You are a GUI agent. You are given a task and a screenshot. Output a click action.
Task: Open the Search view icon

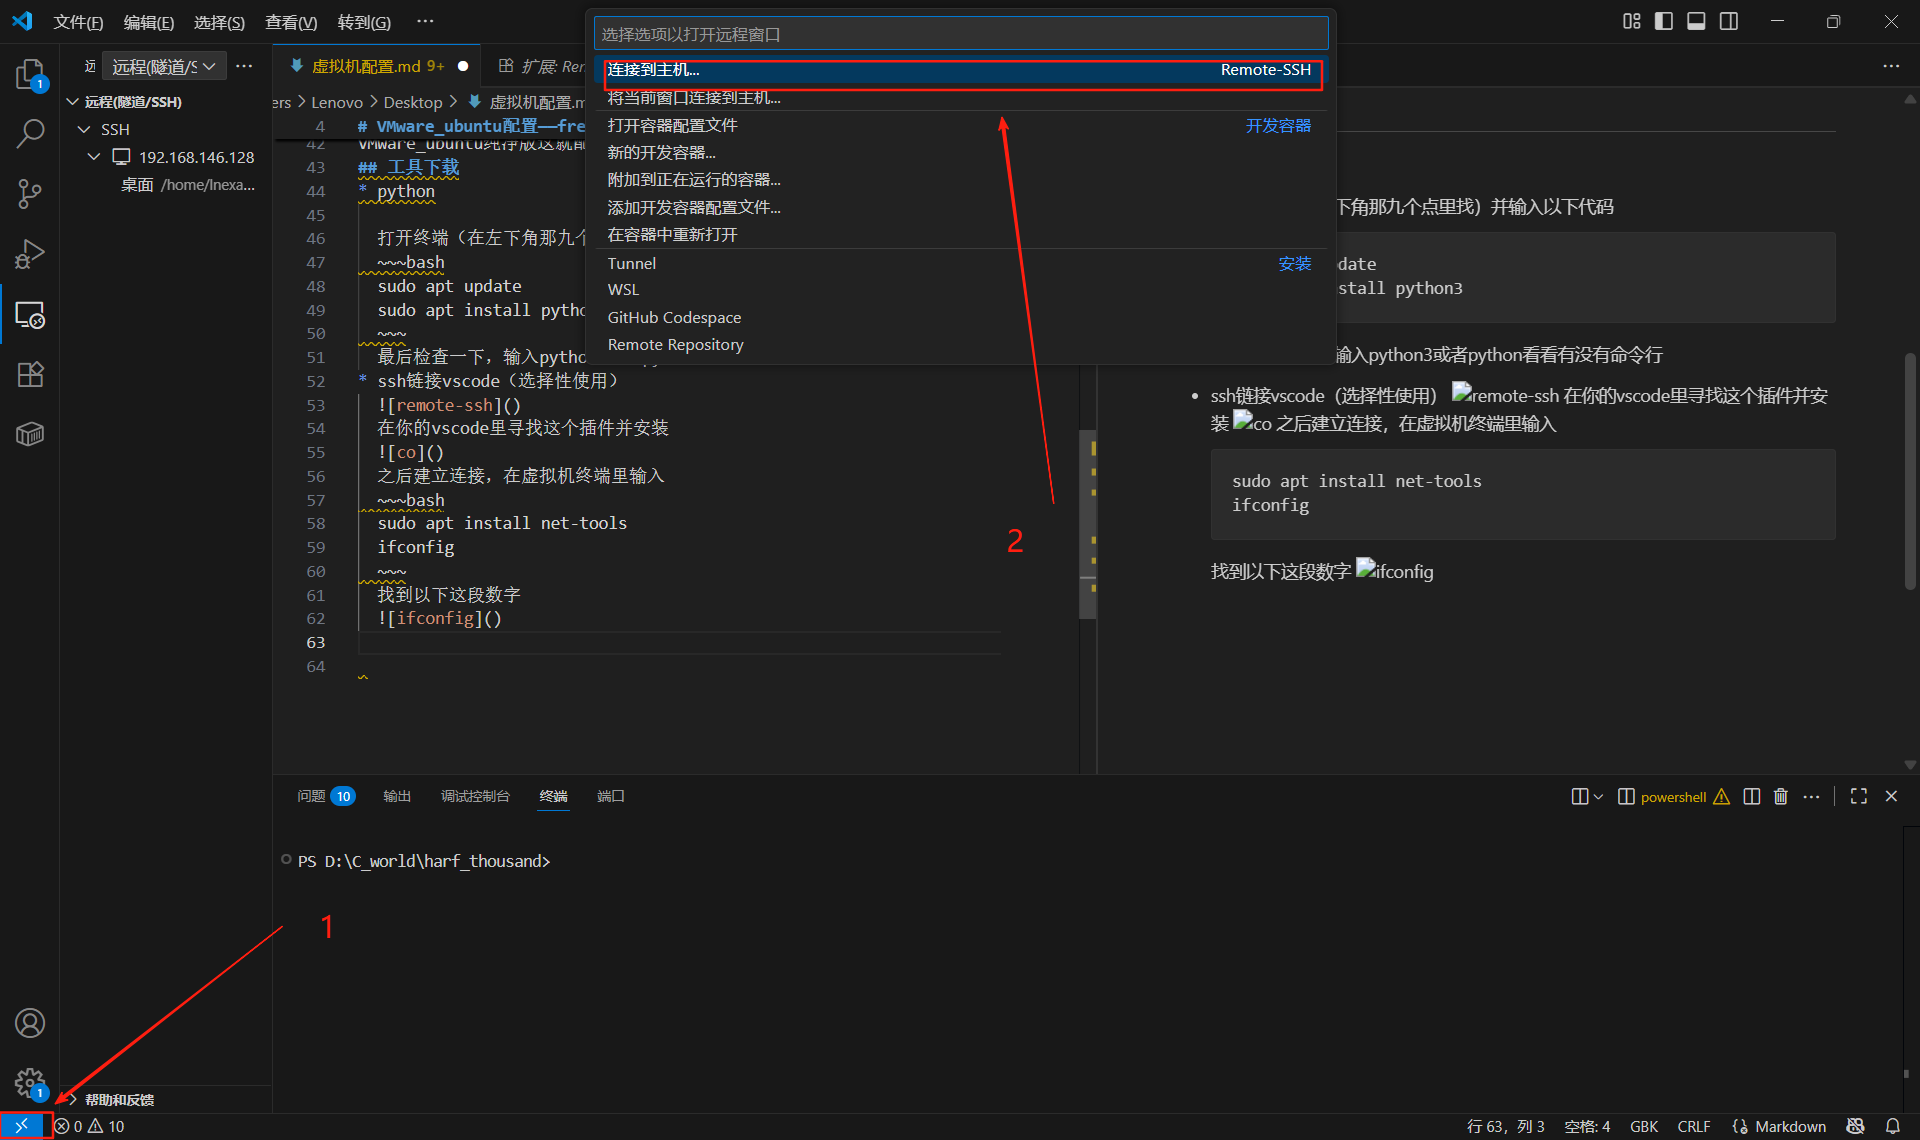[30, 133]
